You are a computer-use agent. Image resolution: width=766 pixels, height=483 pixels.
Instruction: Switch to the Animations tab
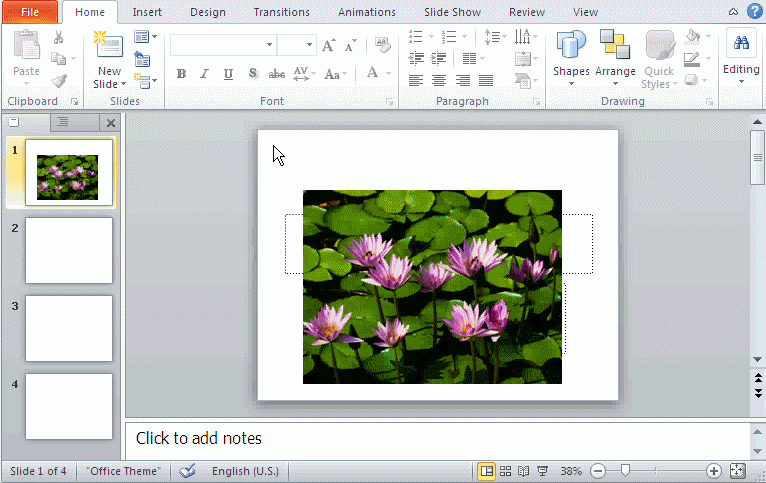coord(367,12)
